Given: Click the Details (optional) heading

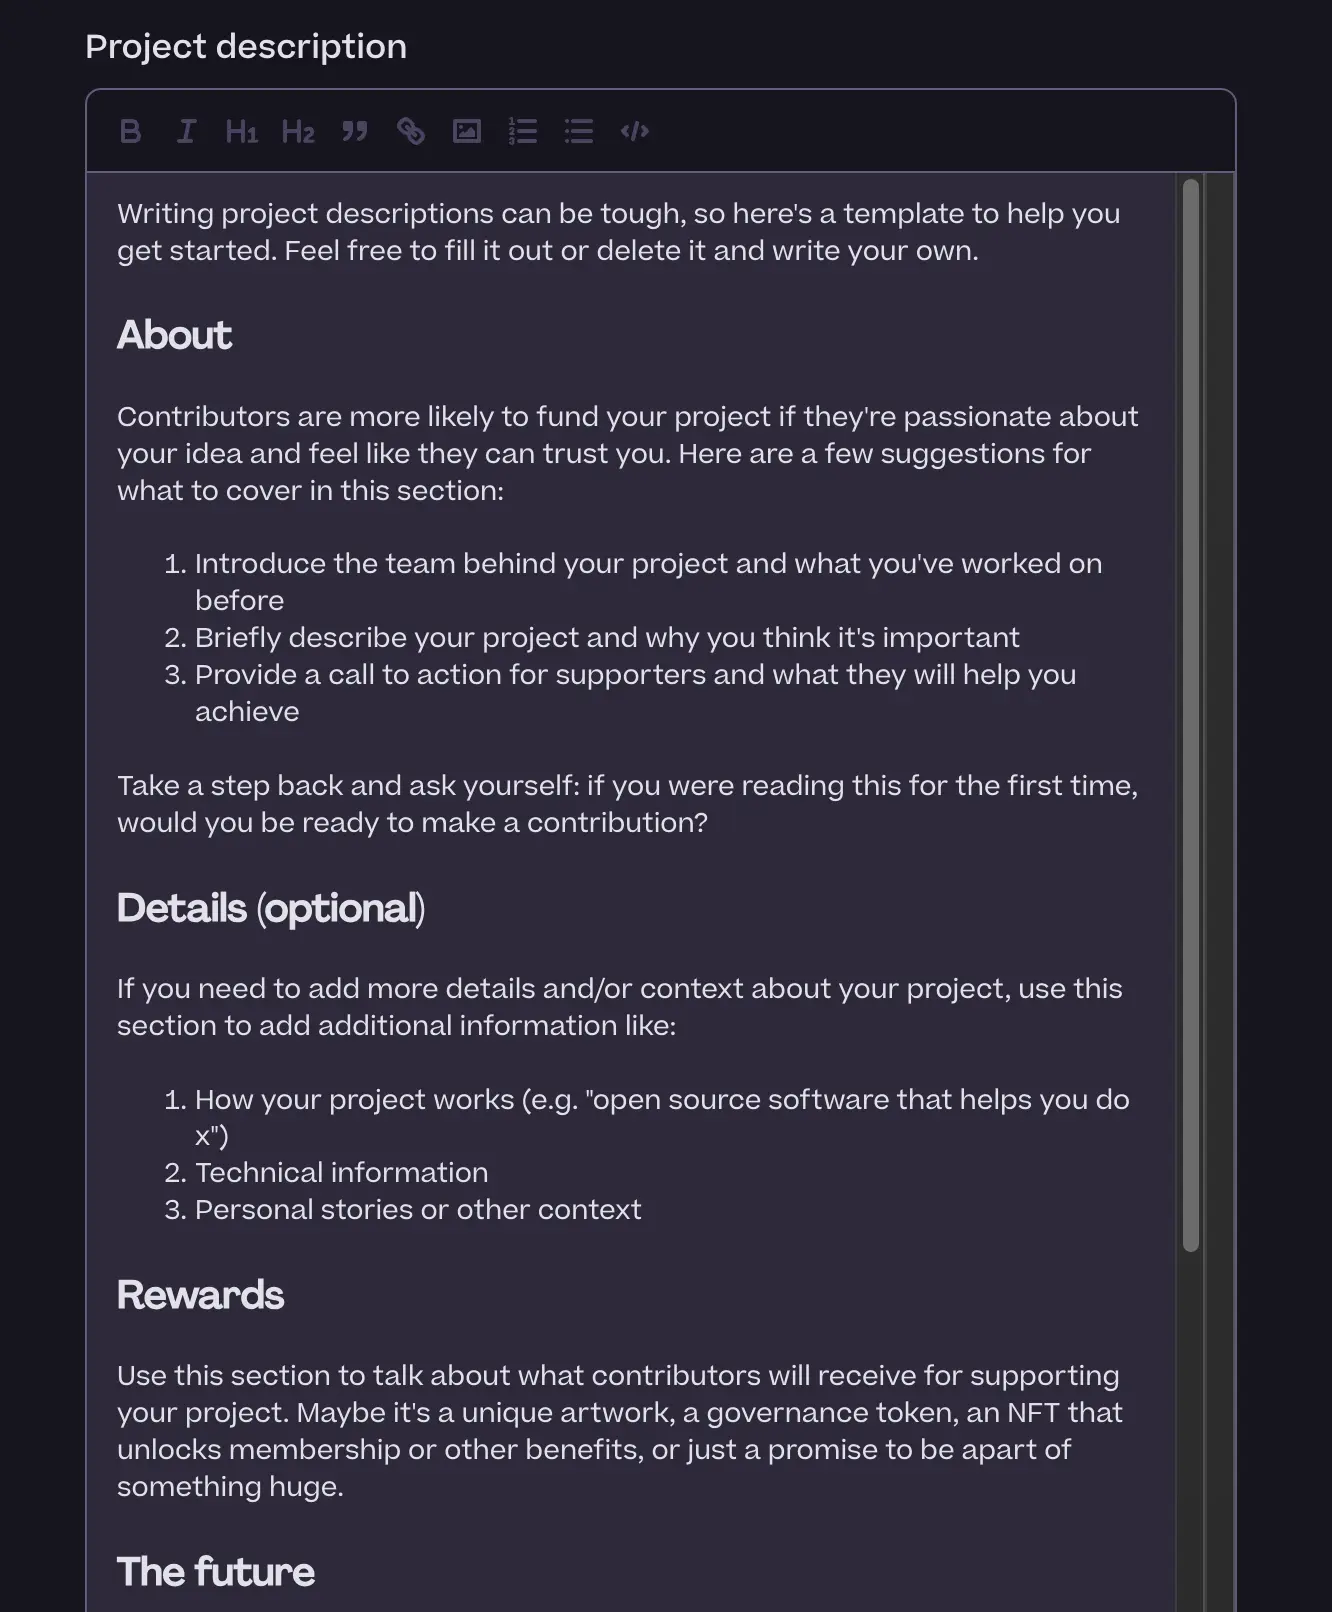Looking at the screenshot, I should point(271,908).
